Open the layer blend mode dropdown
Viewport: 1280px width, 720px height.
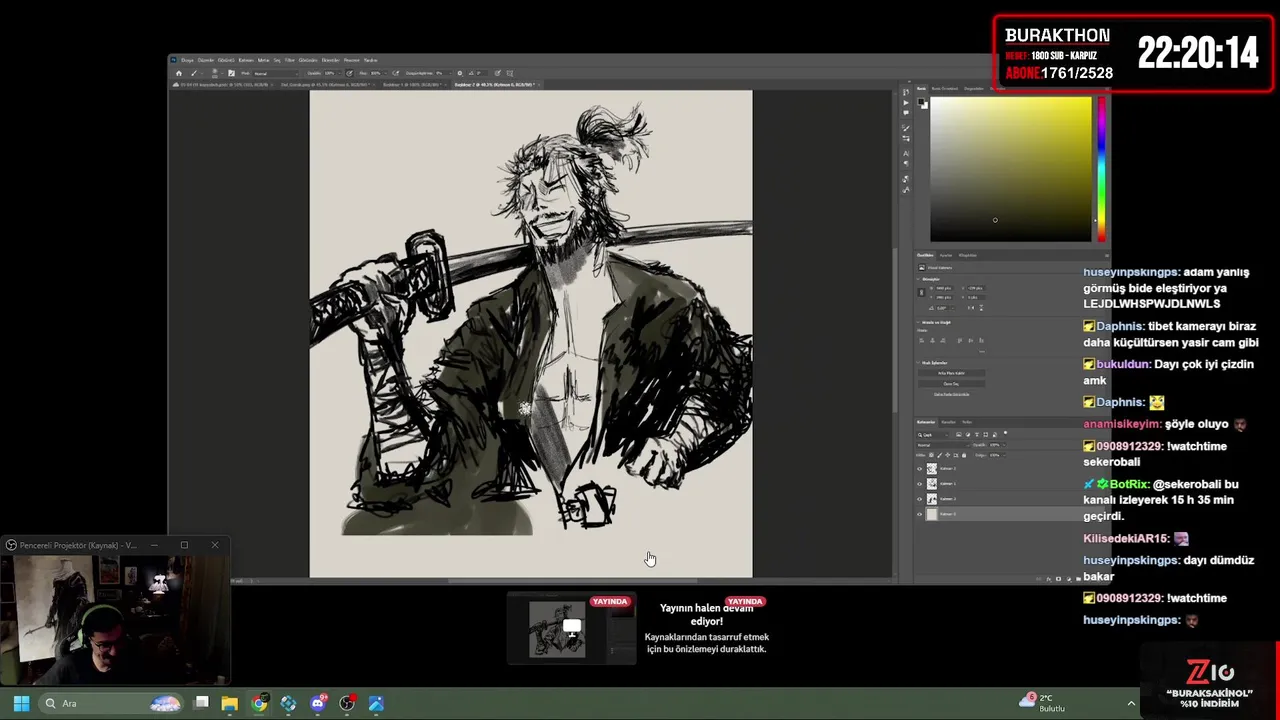[x=943, y=445]
